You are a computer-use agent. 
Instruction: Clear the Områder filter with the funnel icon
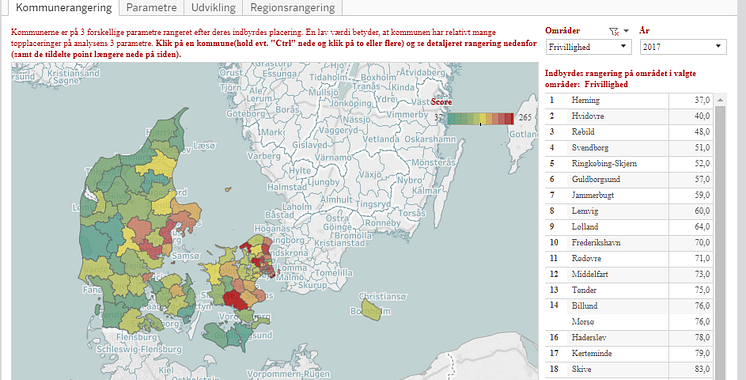pyautogui.click(x=614, y=31)
